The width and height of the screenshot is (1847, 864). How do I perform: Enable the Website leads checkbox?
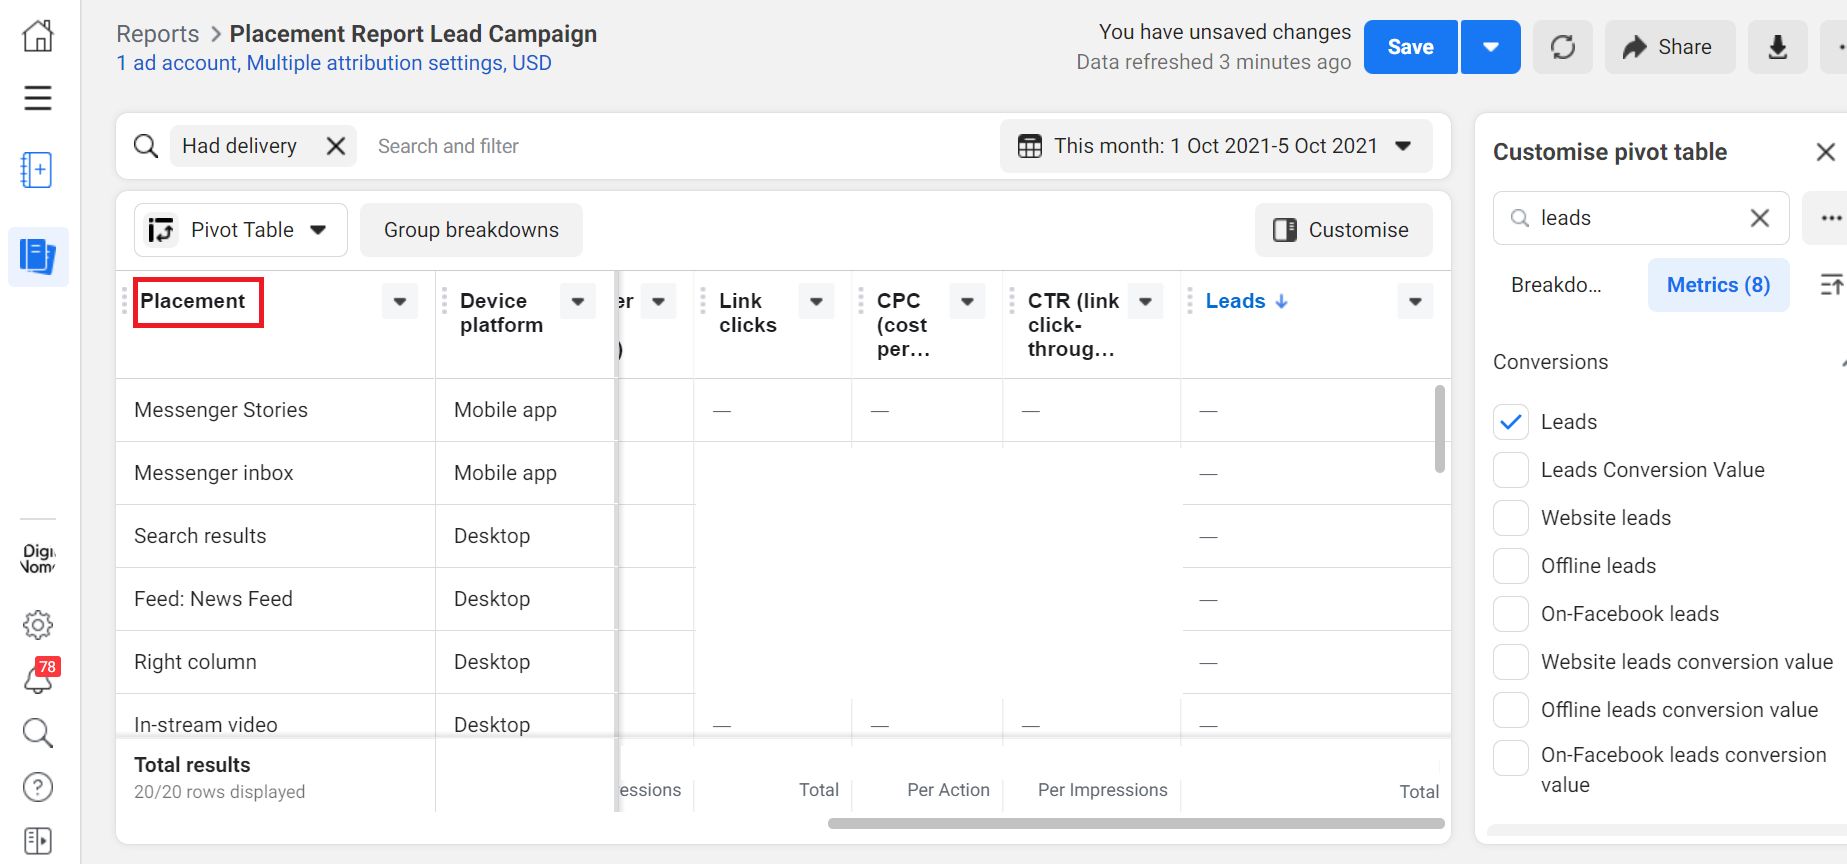click(x=1510, y=518)
